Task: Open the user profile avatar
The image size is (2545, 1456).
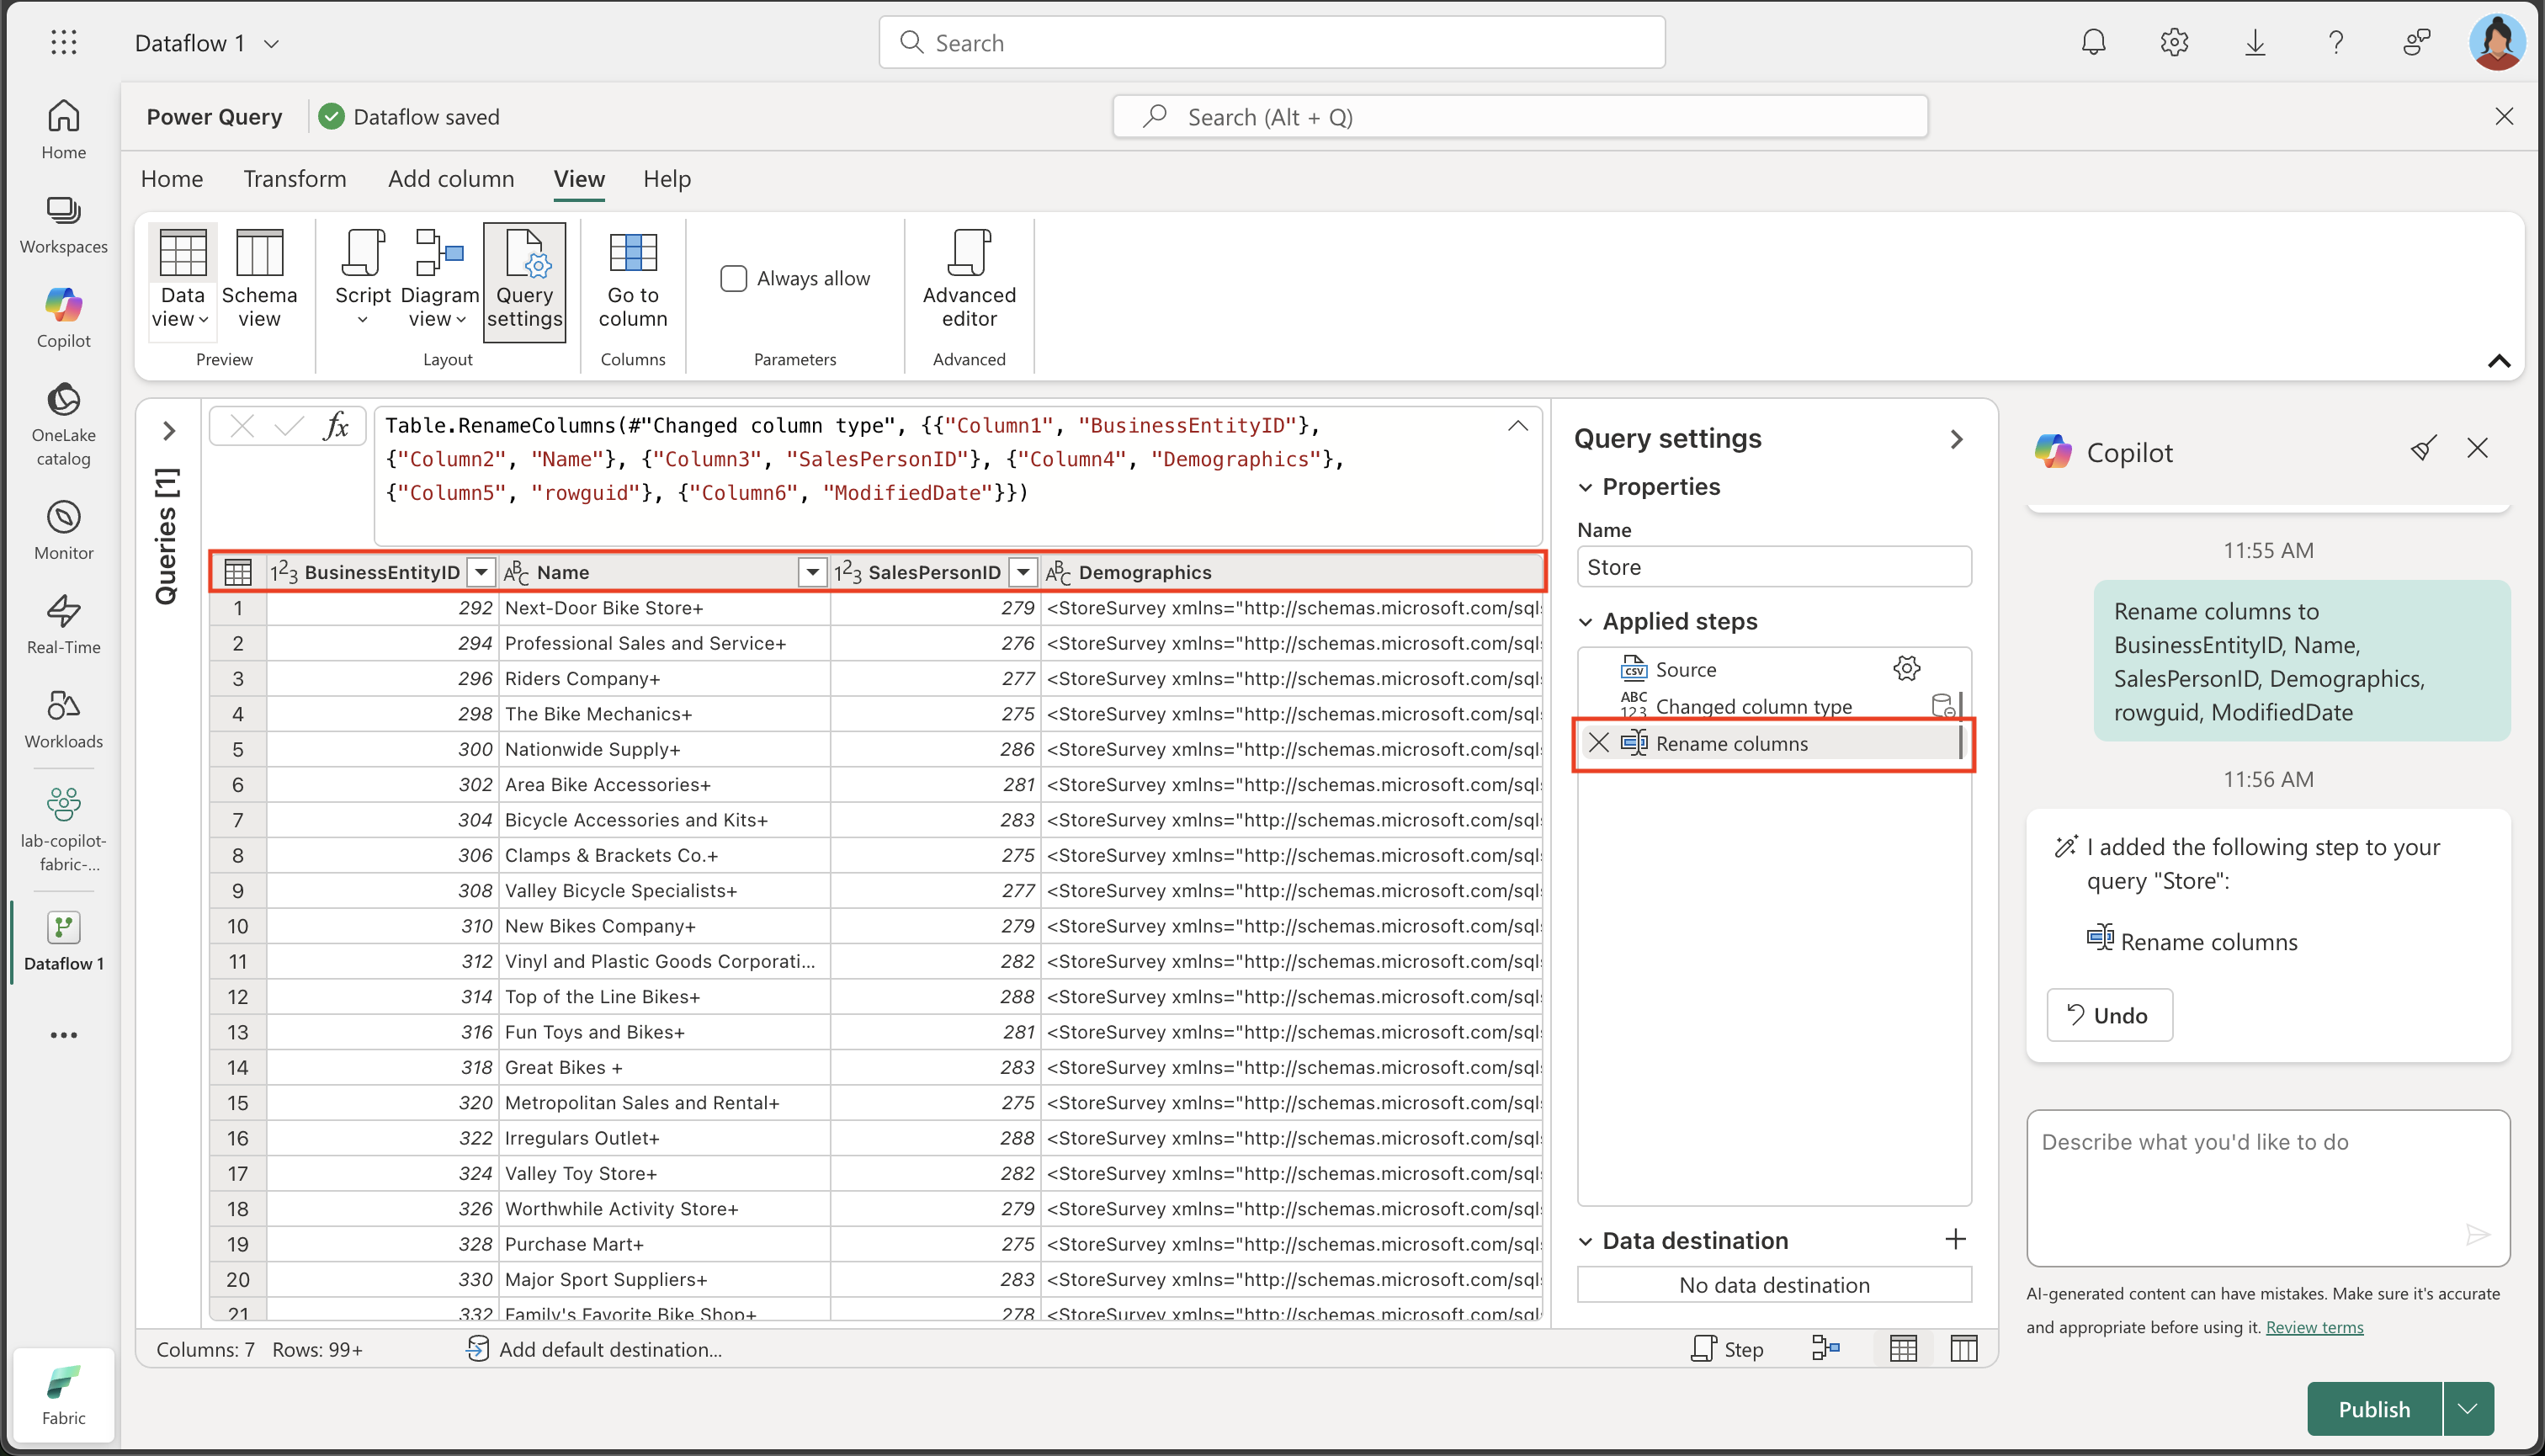Action: (x=2496, y=42)
